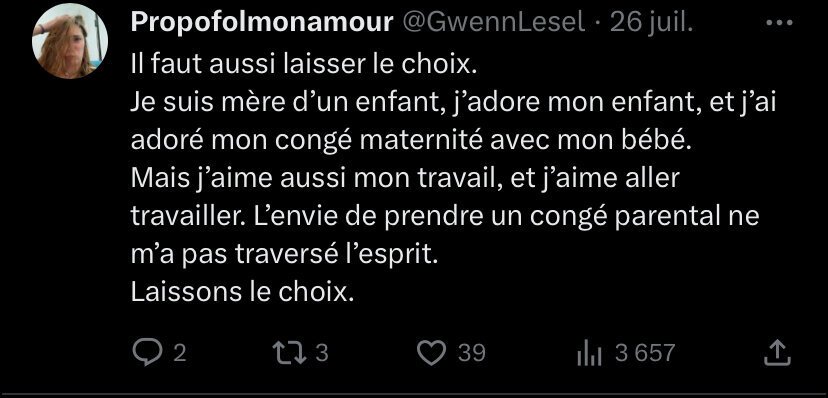
Task: Click the retweet count 3
Action: pyautogui.click(x=322, y=353)
